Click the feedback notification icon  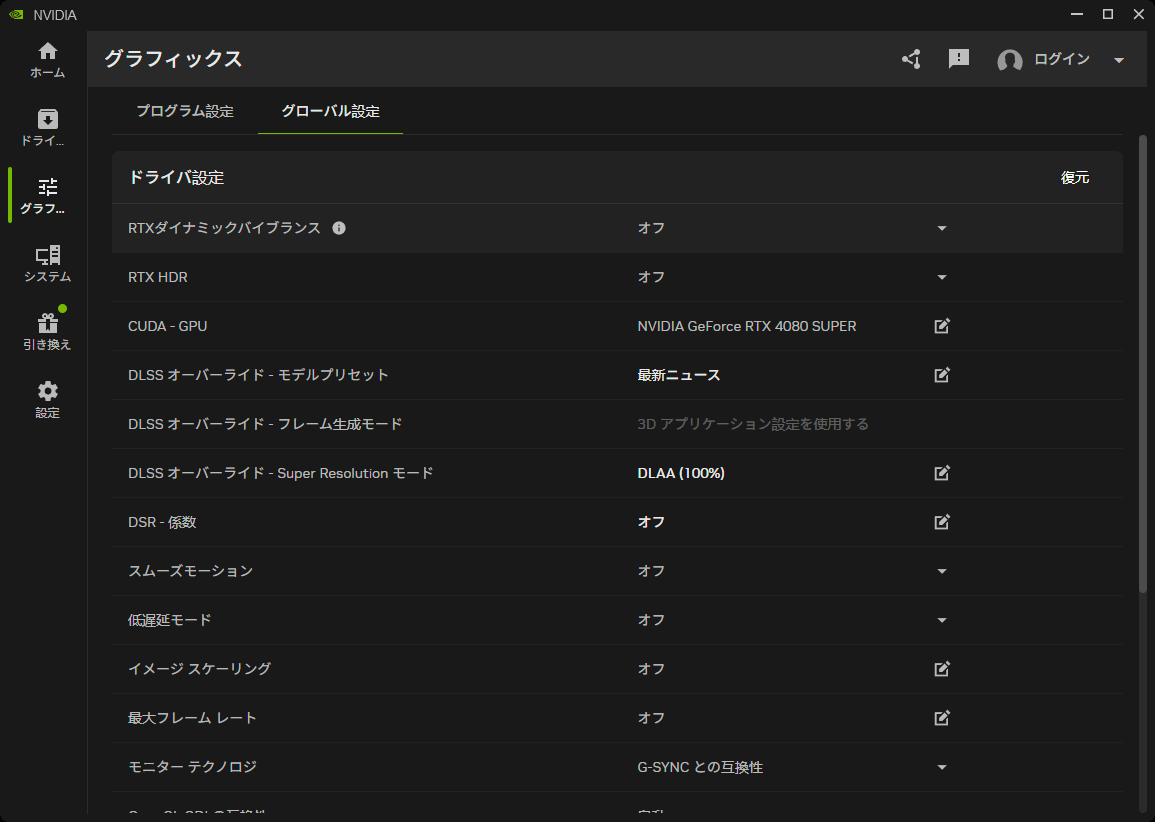[959, 59]
